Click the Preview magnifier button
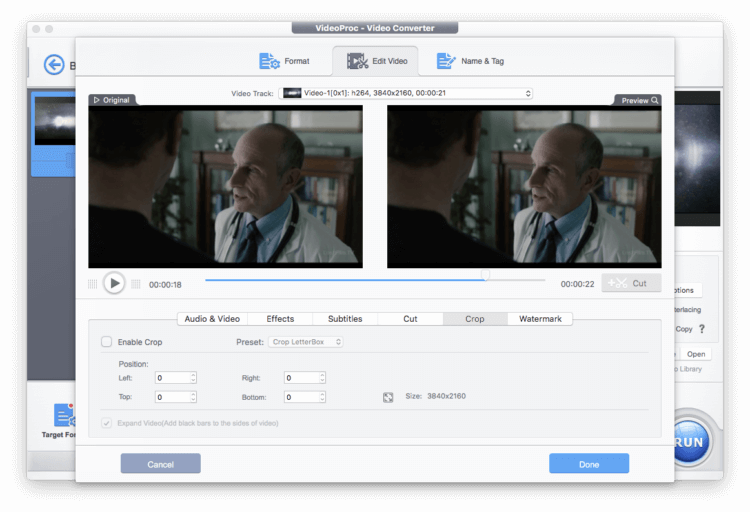 (639, 100)
